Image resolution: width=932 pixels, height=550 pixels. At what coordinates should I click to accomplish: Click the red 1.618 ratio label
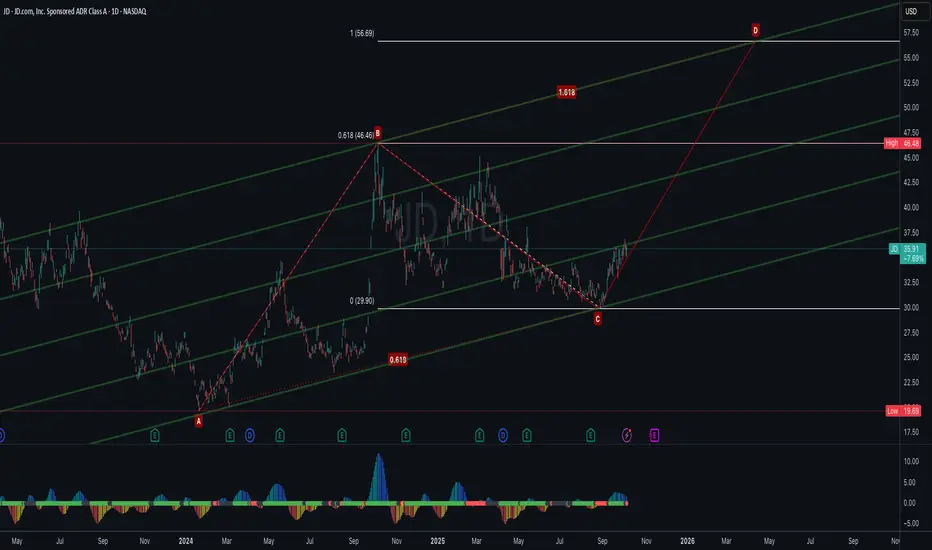566,92
